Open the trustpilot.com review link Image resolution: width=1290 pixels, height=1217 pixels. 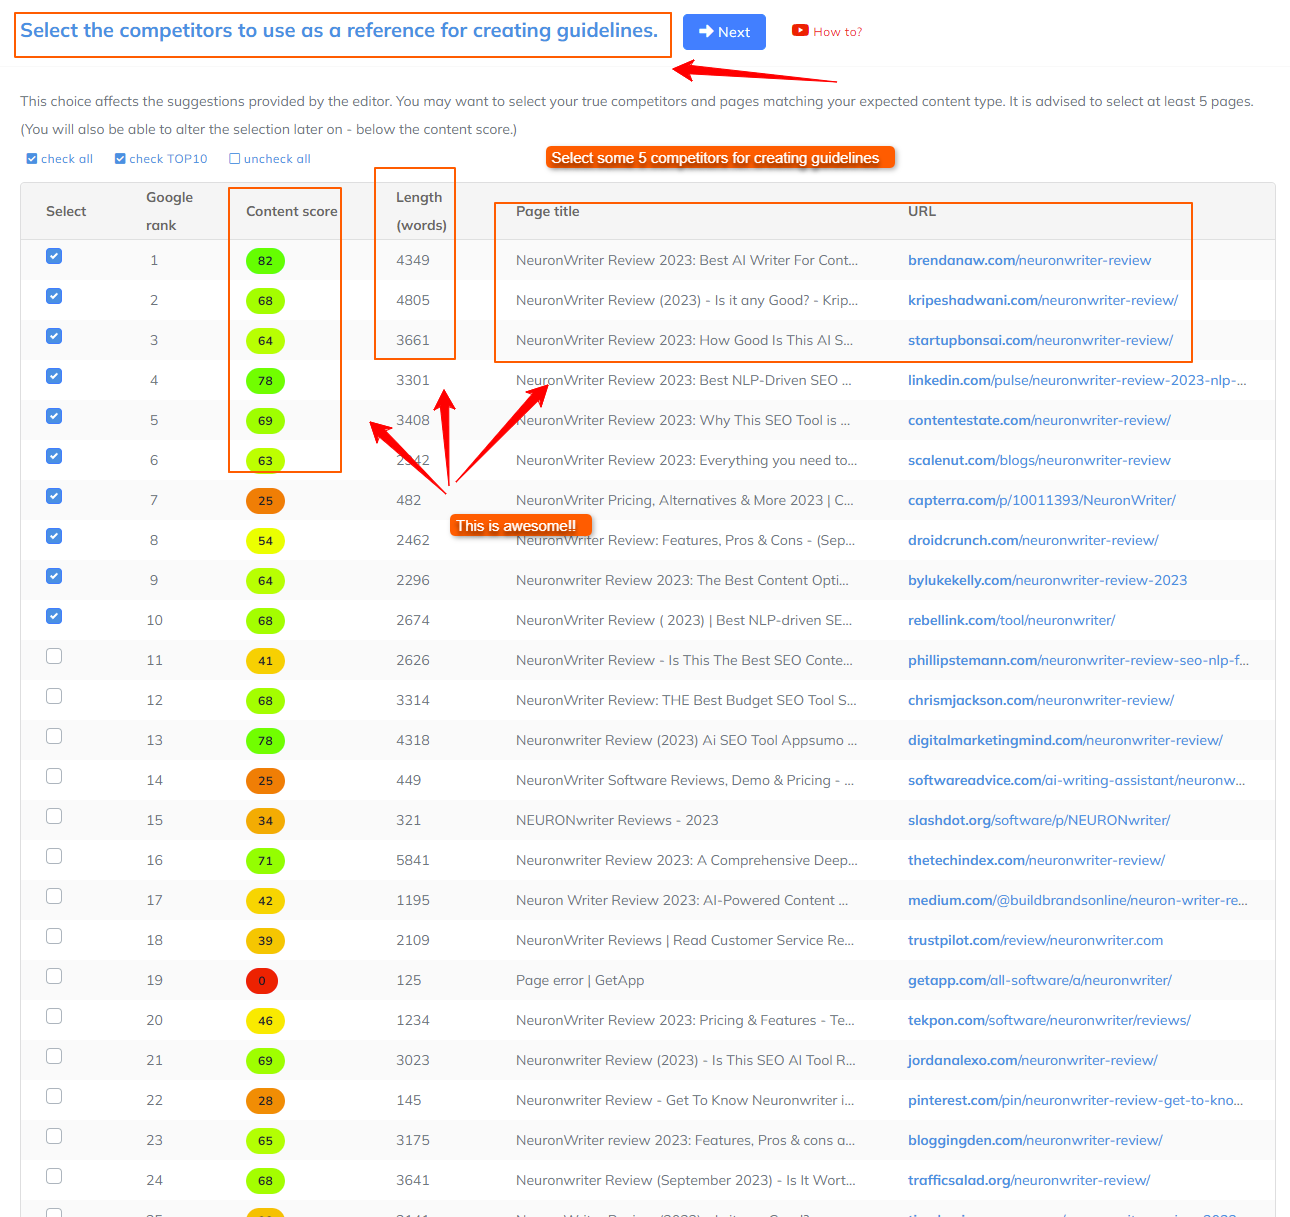click(1035, 940)
